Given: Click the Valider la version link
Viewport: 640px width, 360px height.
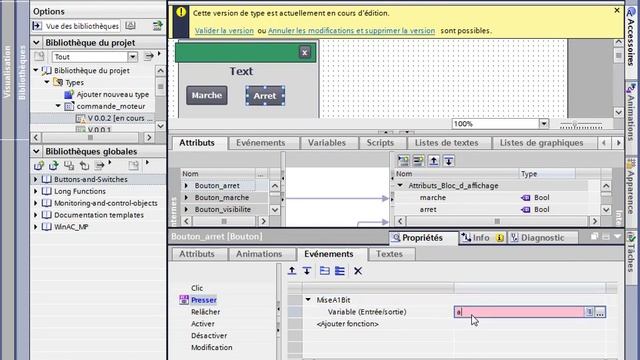Looking at the screenshot, I should (224, 31).
